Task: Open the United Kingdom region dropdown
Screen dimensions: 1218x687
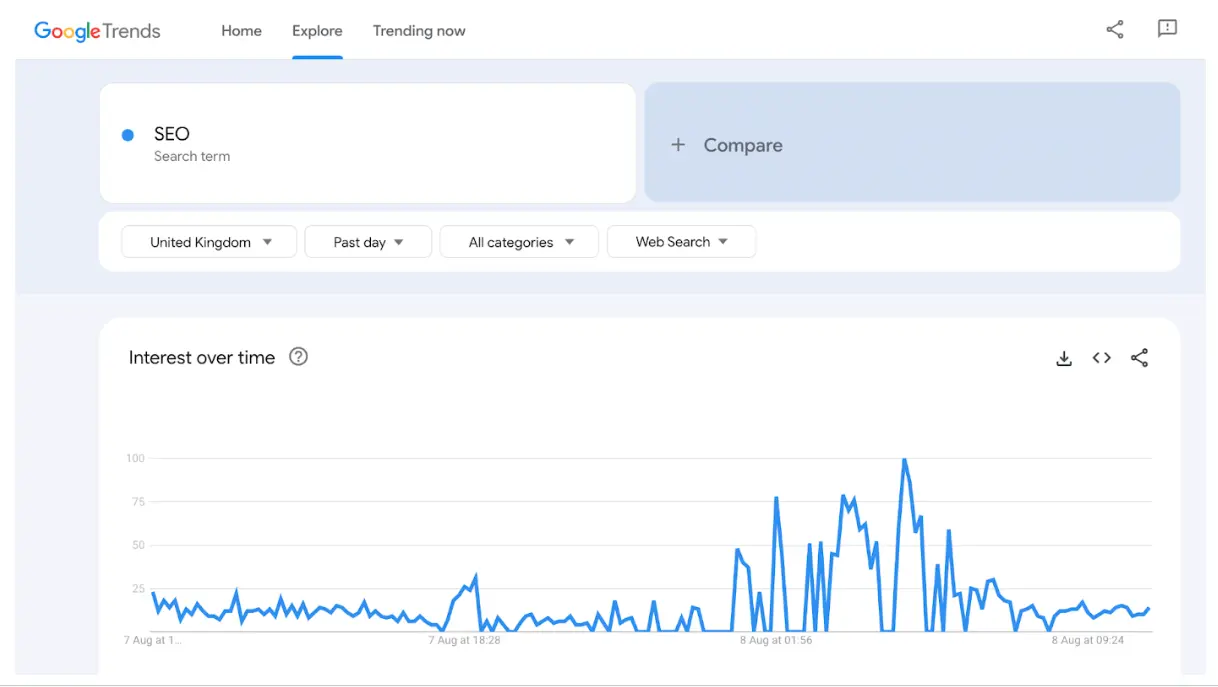Action: [209, 242]
